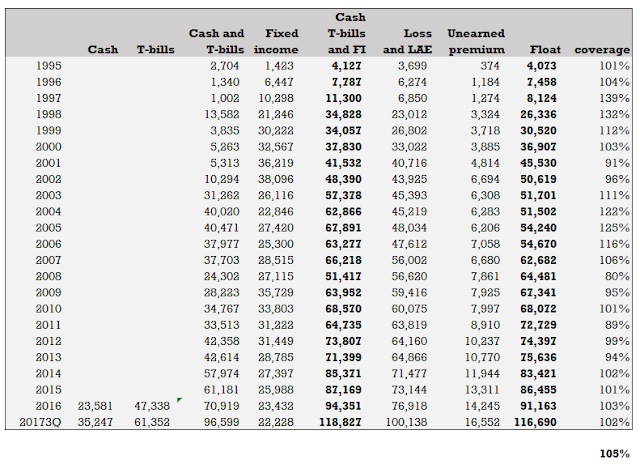The width and height of the screenshot is (640, 473).
Task: Select 2001 coverage value 91%
Action: pos(618,163)
